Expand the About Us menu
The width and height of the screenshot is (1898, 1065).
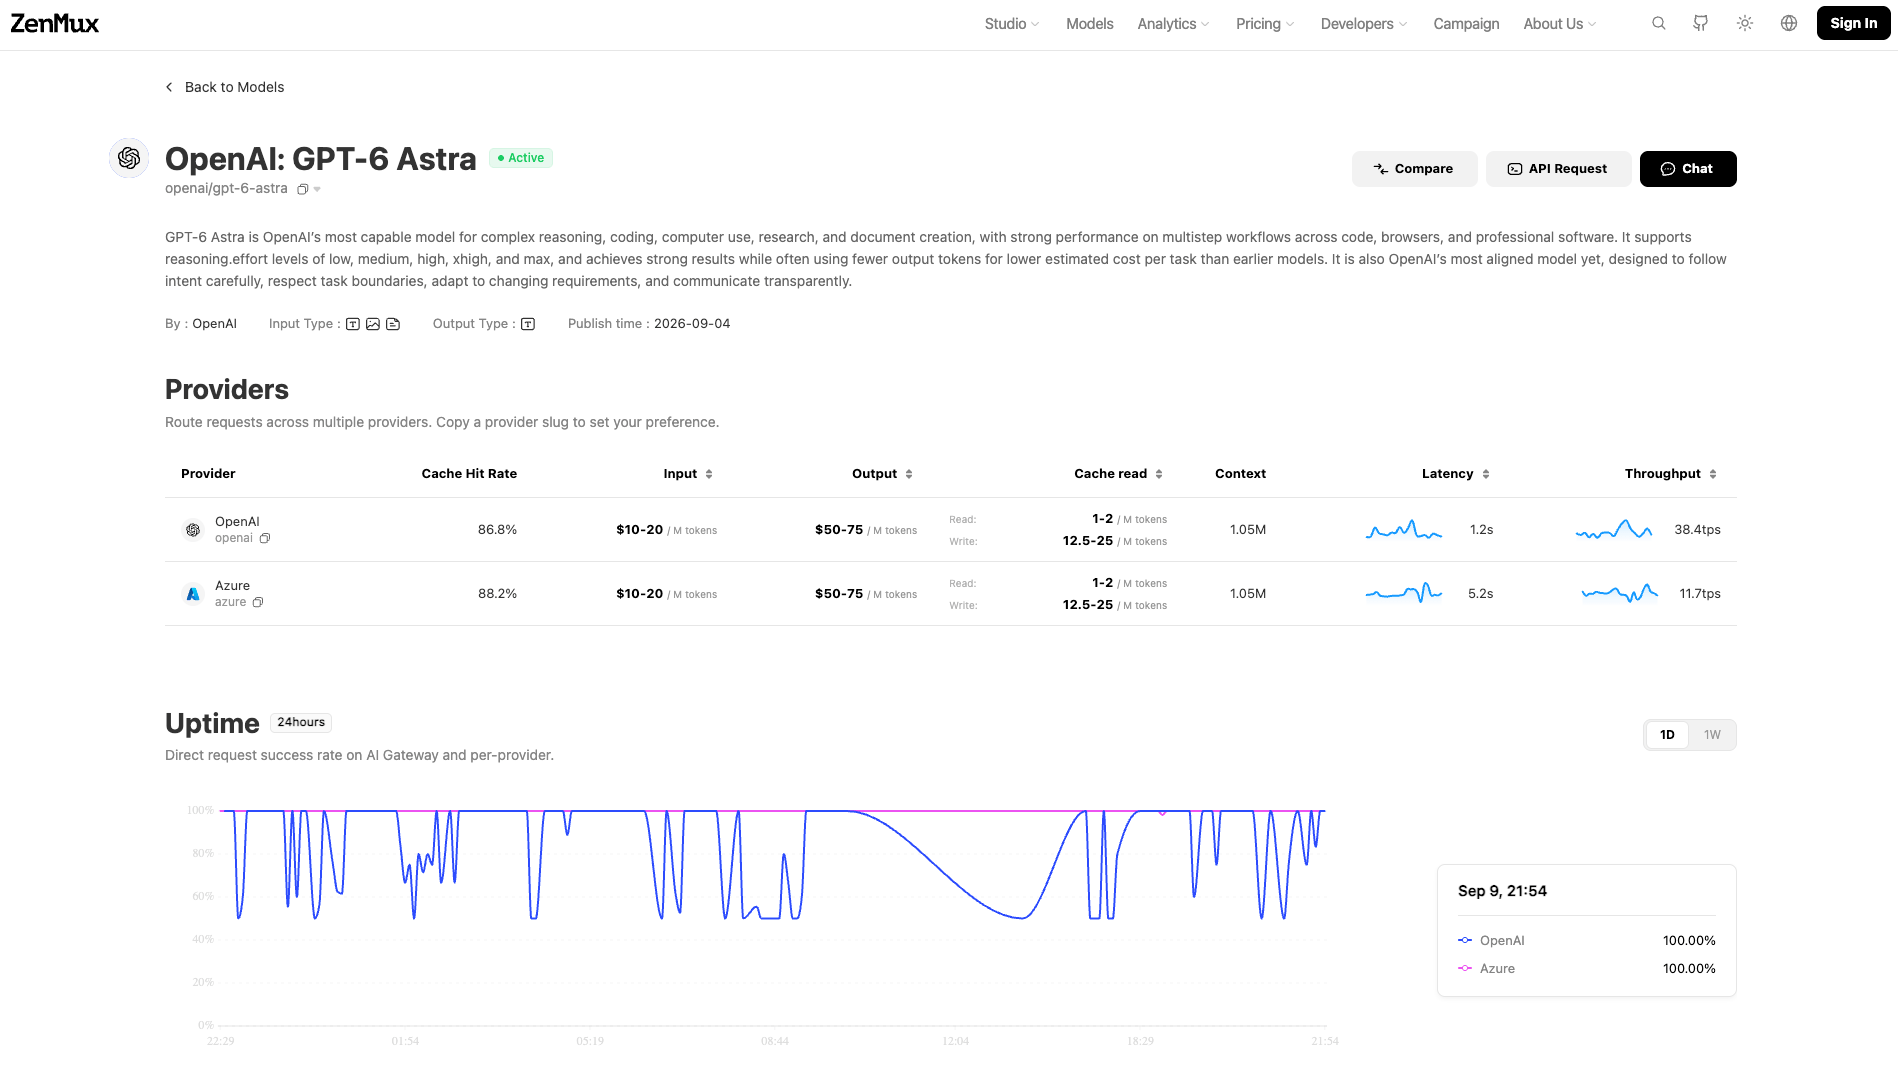(1560, 24)
